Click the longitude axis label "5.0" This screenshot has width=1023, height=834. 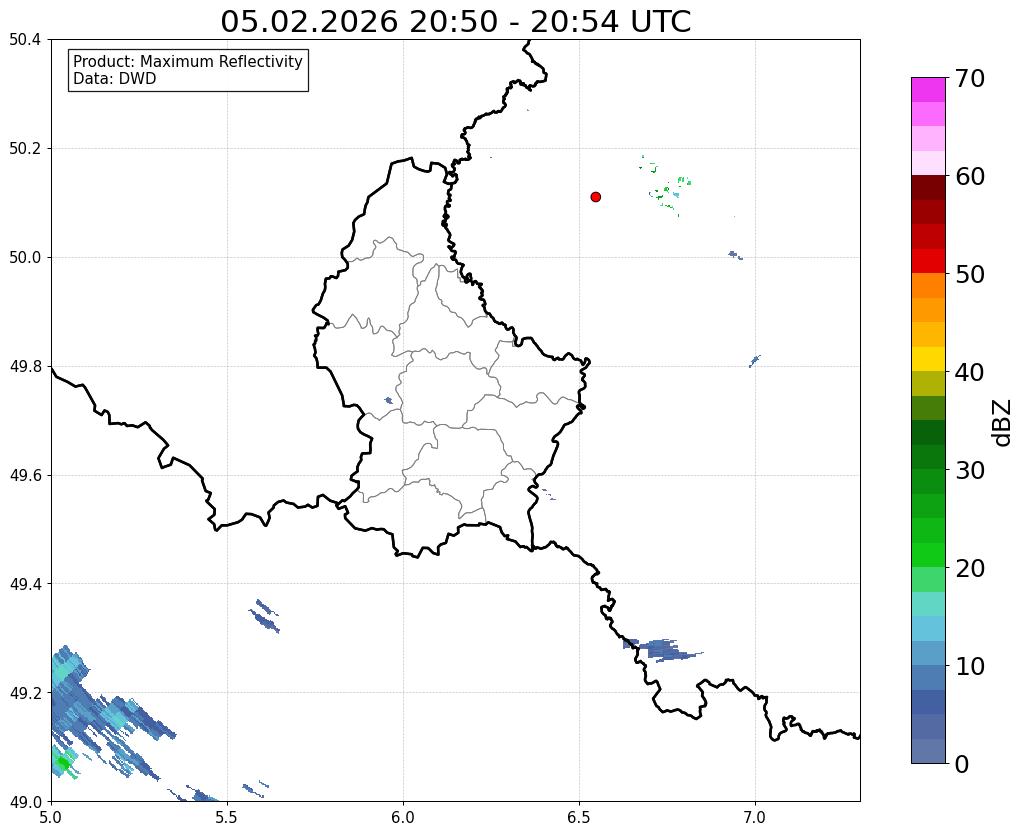51,818
